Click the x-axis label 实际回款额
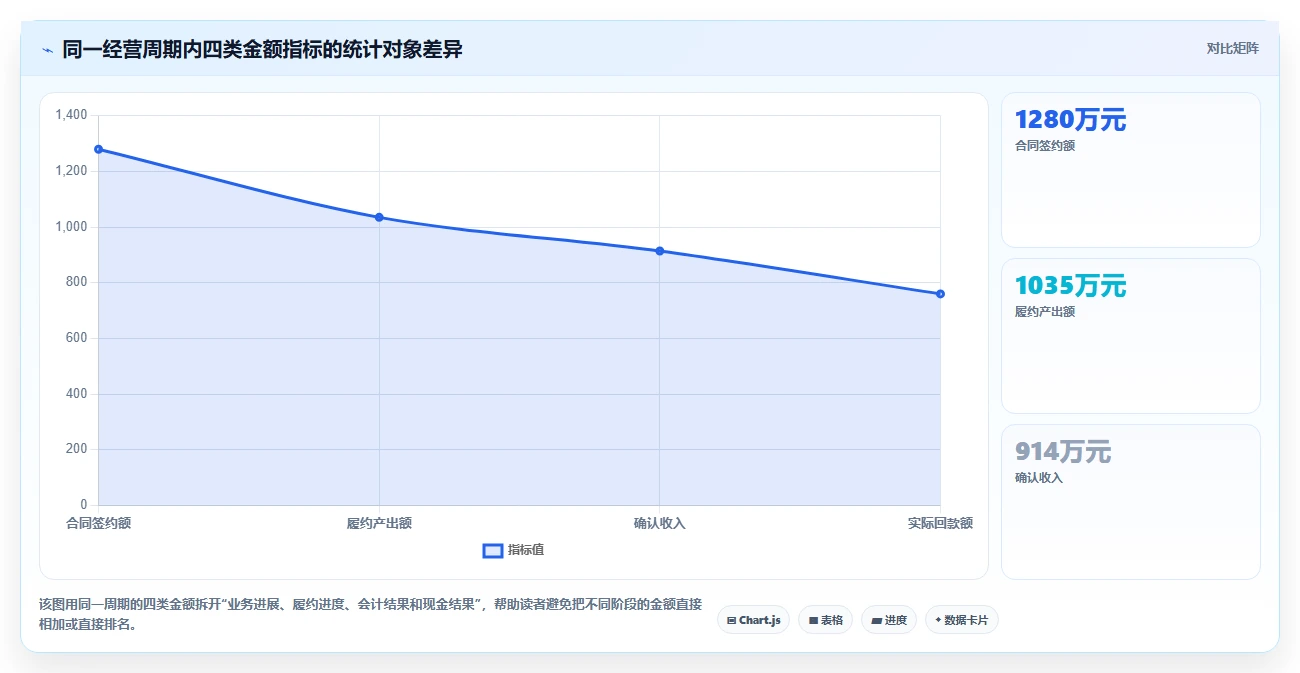Image resolution: width=1300 pixels, height=673 pixels. coord(940,523)
